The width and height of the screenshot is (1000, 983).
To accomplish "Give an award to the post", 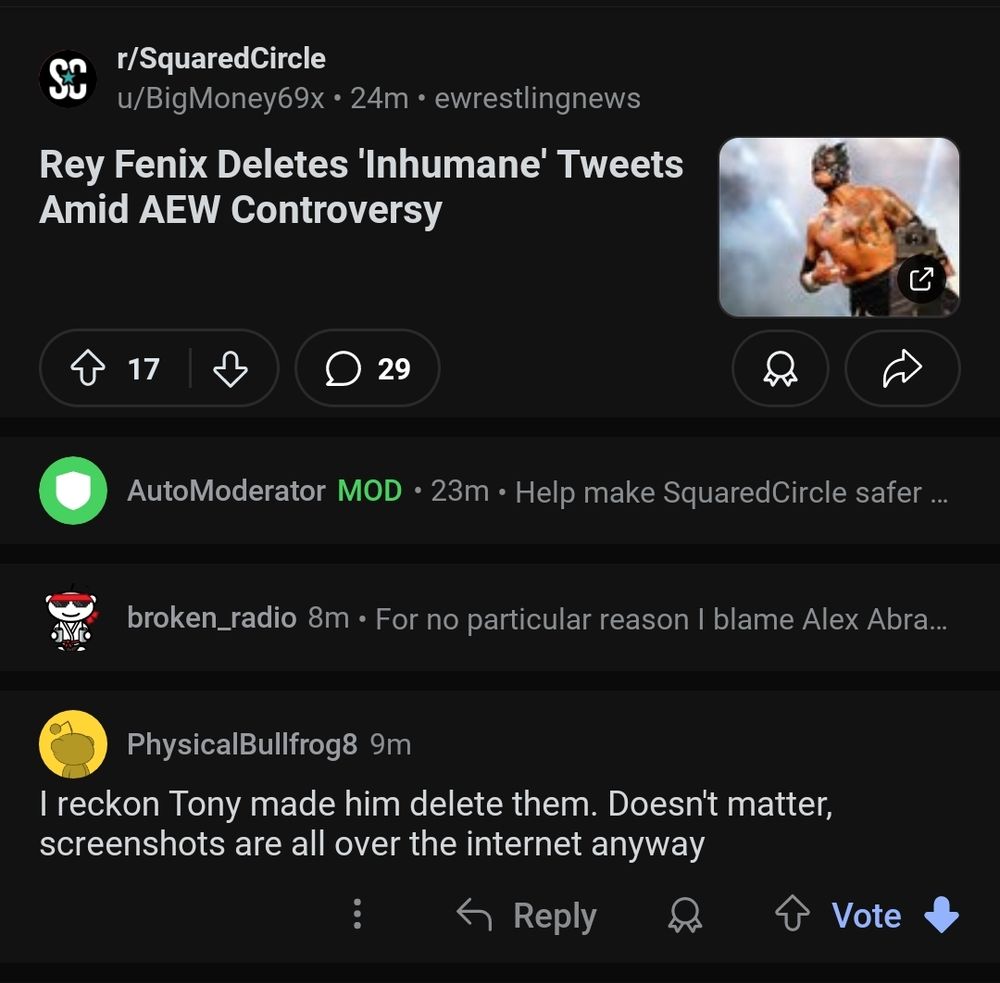I will [x=780, y=369].
